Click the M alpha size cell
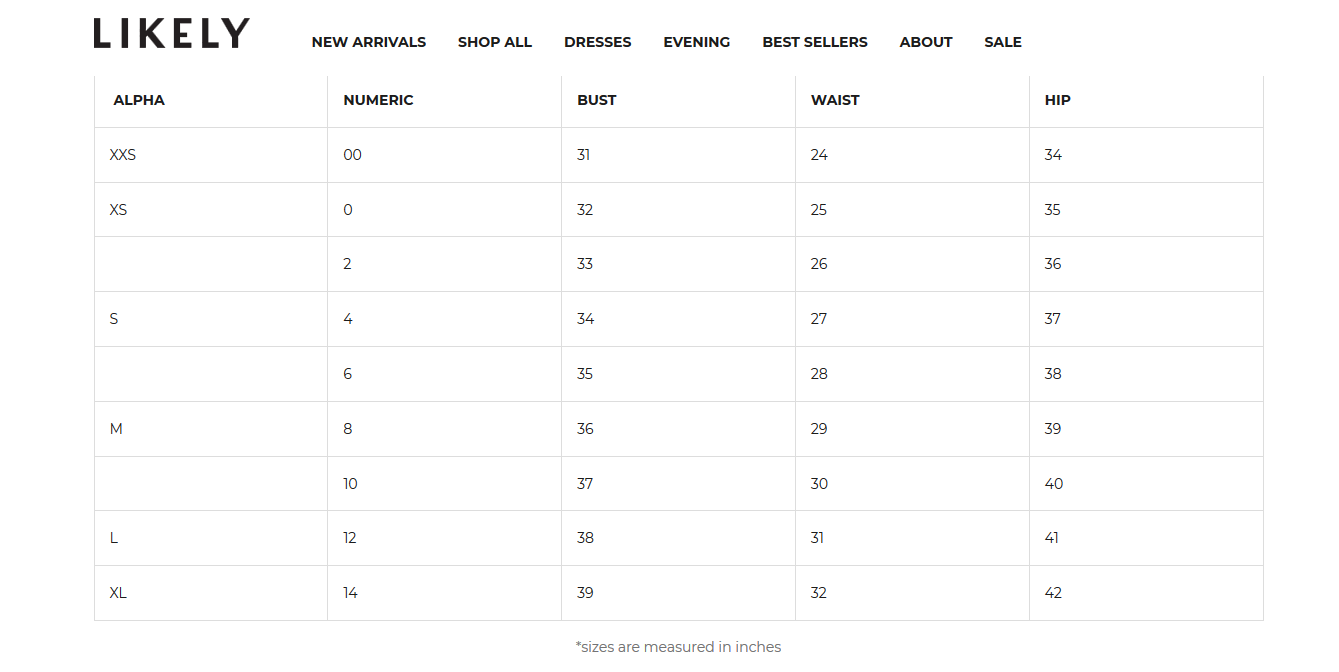Image resolution: width=1339 pixels, height=672 pixels. pyautogui.click(x=116, y=429)
